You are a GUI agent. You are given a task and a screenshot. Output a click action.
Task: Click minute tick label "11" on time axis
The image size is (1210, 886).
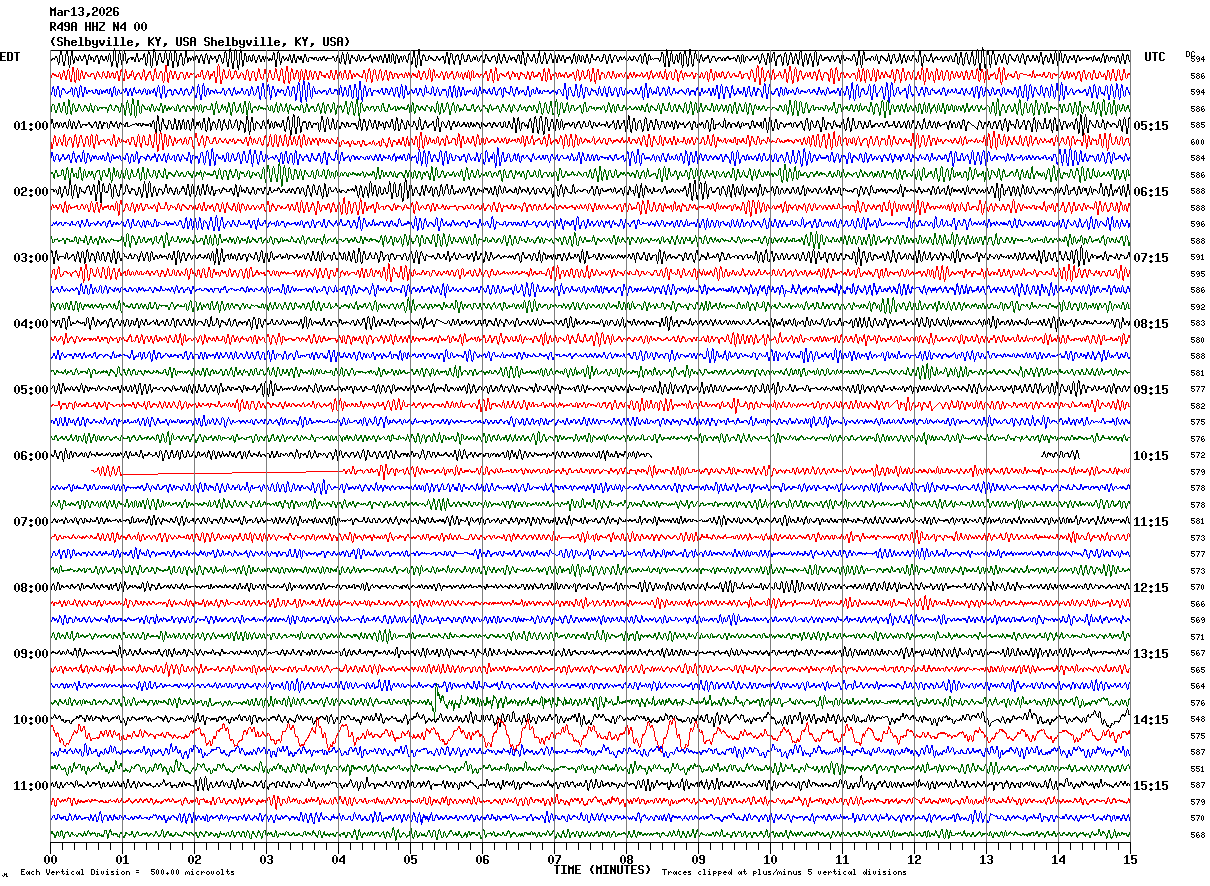tap(842, 859)
